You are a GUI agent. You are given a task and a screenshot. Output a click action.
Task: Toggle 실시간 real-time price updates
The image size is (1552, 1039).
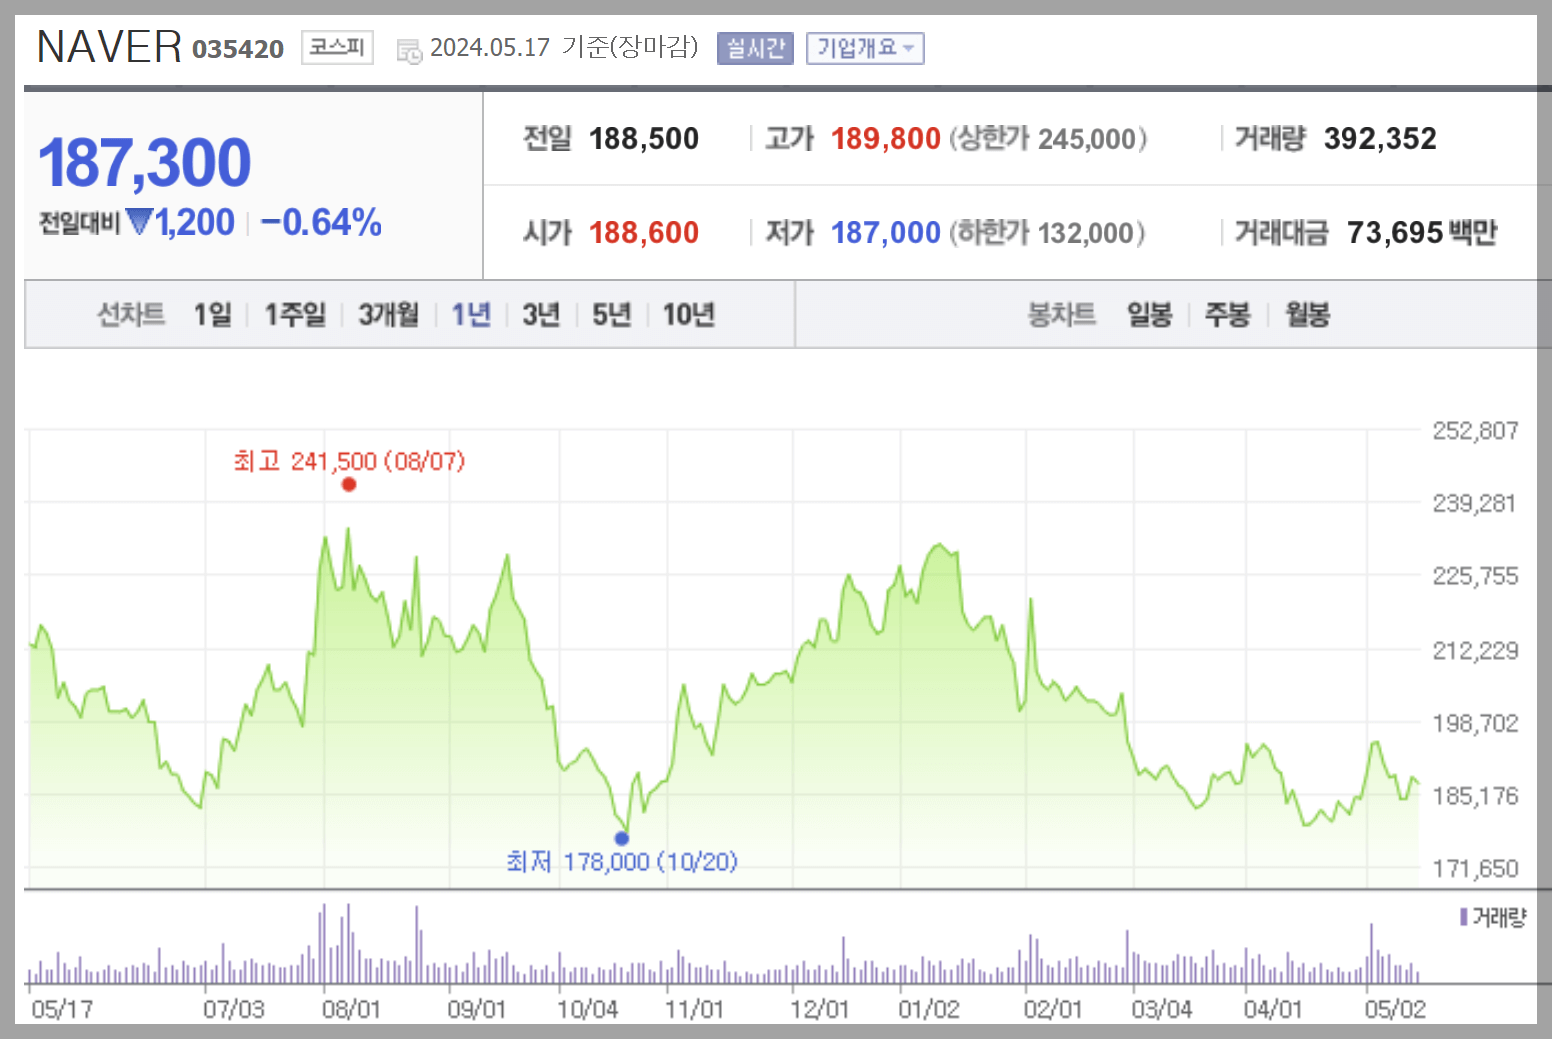click(x=754, y=48)
